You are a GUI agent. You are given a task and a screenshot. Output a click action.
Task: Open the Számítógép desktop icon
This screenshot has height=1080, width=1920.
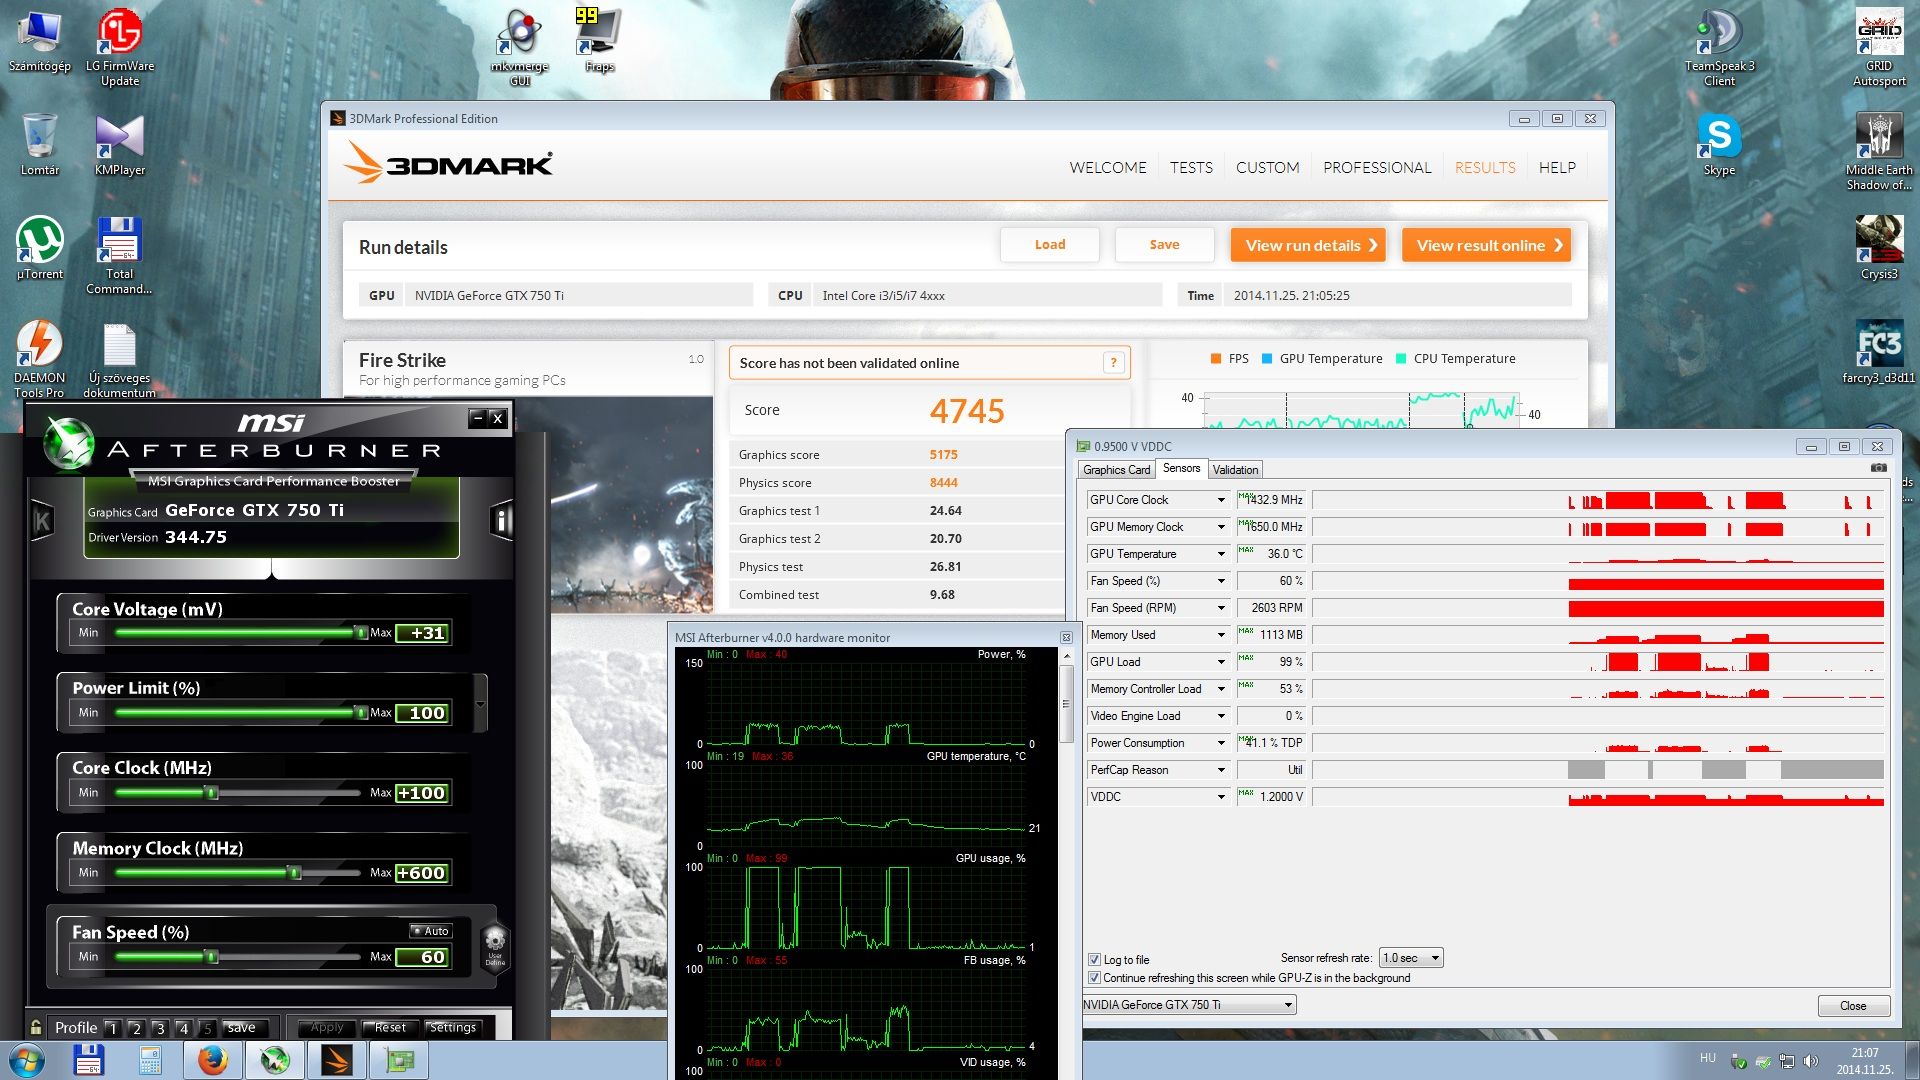coord(39,42)
